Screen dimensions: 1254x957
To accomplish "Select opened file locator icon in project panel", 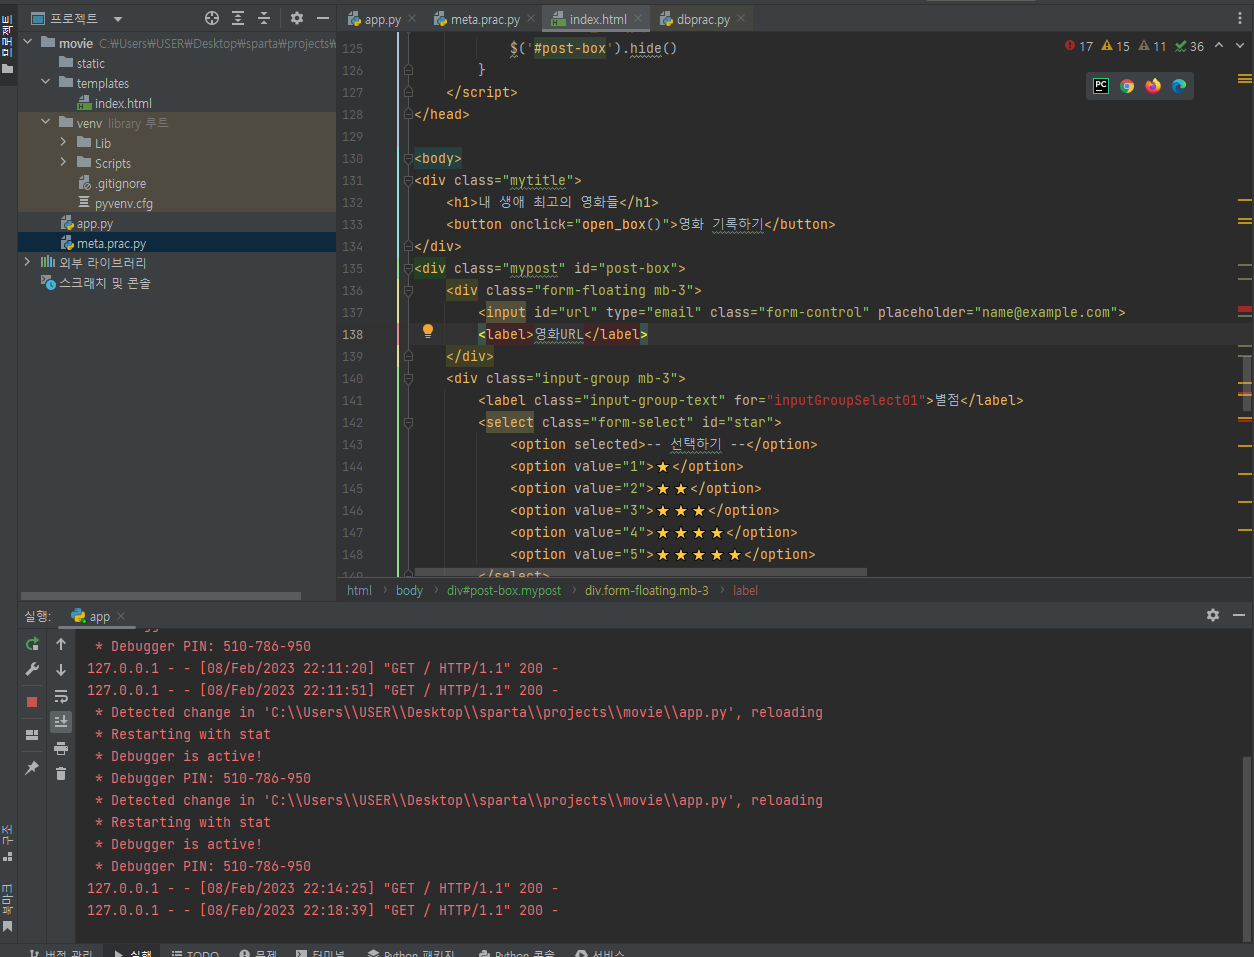I will coord(212,18).
